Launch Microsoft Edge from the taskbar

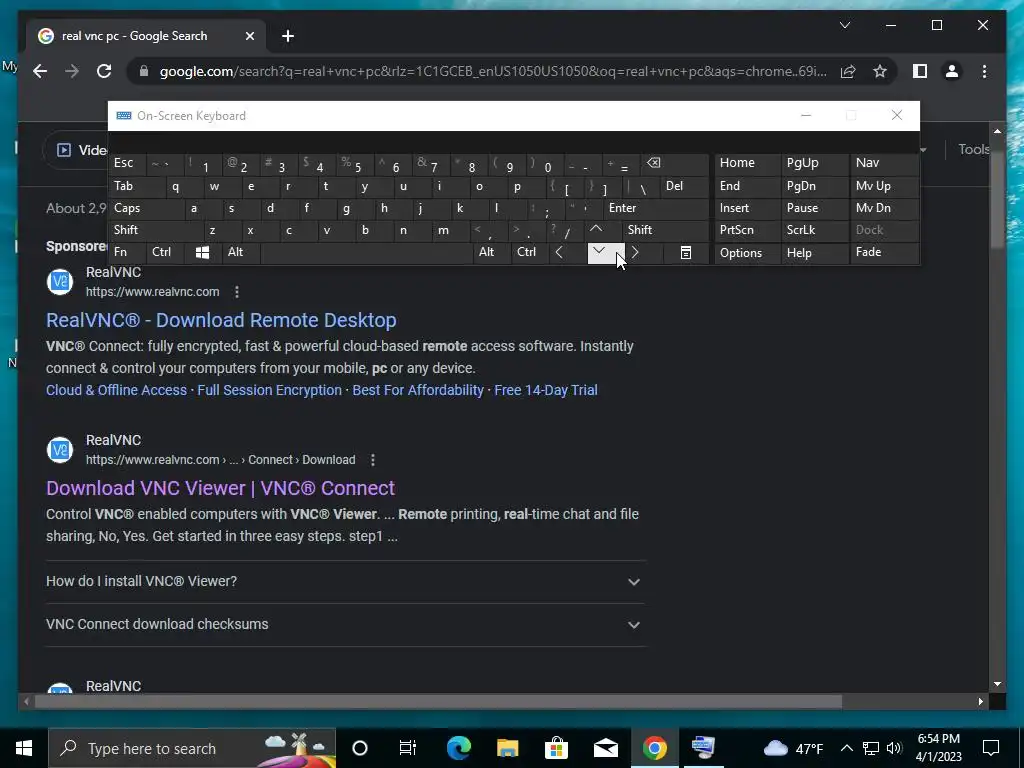[x=458, y=748]
